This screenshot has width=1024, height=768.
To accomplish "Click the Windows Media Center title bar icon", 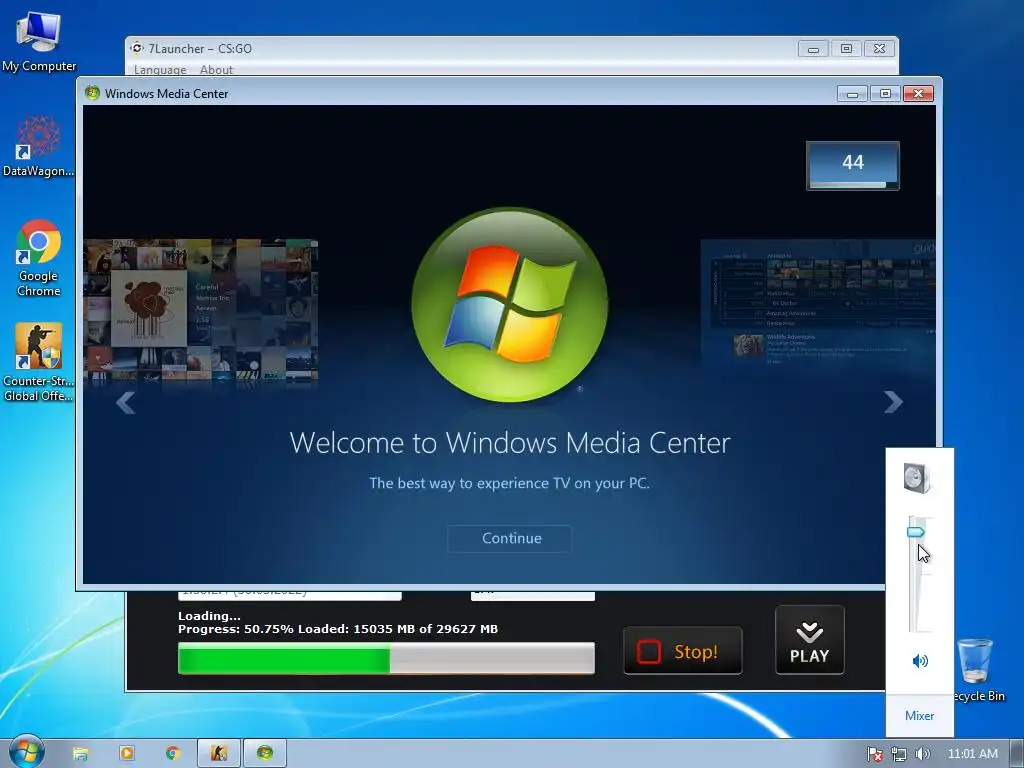I will (92, 93).
